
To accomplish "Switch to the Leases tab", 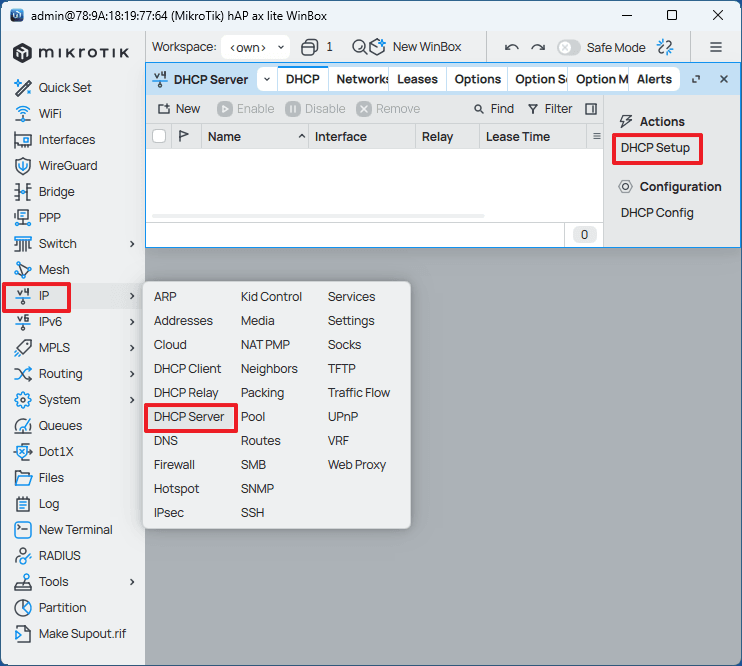I will tap(417, 79).
